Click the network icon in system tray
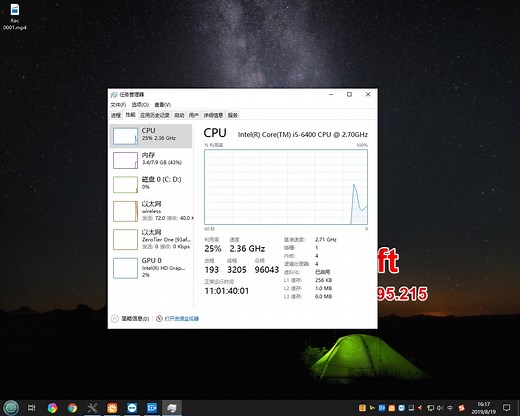The image size is (520, 416). (431, 408)
